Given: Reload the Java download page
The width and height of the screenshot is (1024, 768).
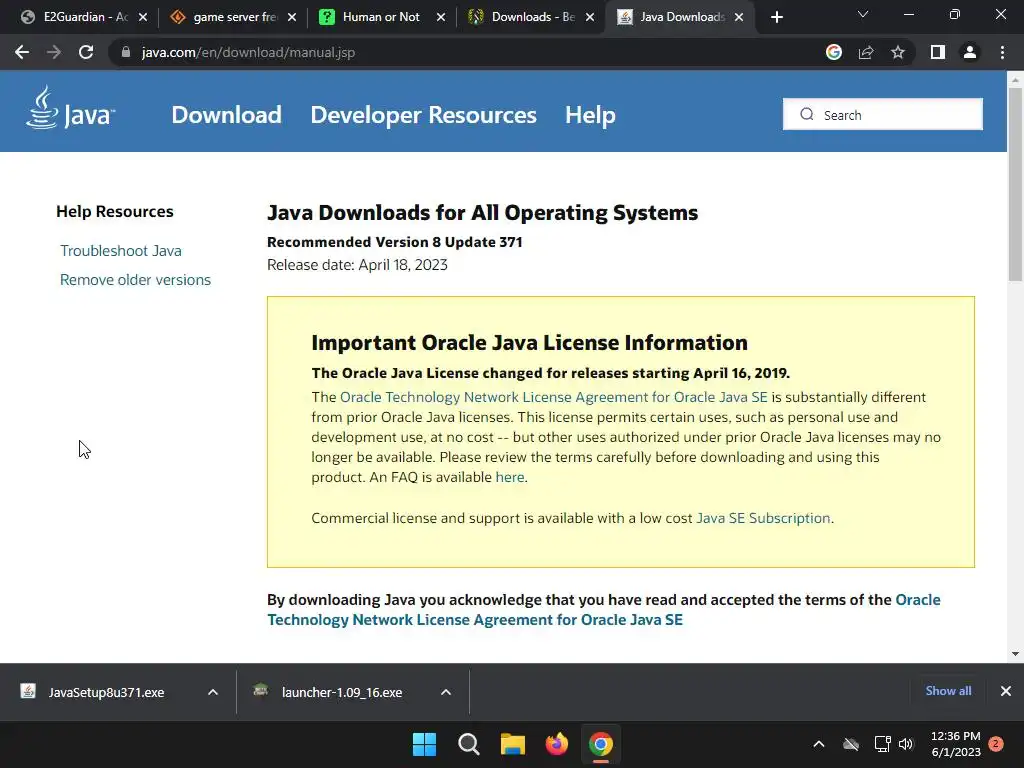Looking at the screenshot, I should 86,52.
